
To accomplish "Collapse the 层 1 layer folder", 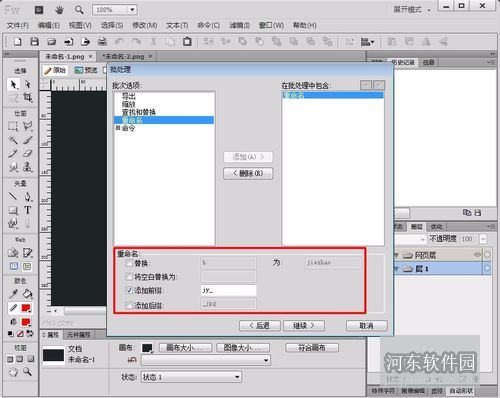I will (x=397, y=269).
